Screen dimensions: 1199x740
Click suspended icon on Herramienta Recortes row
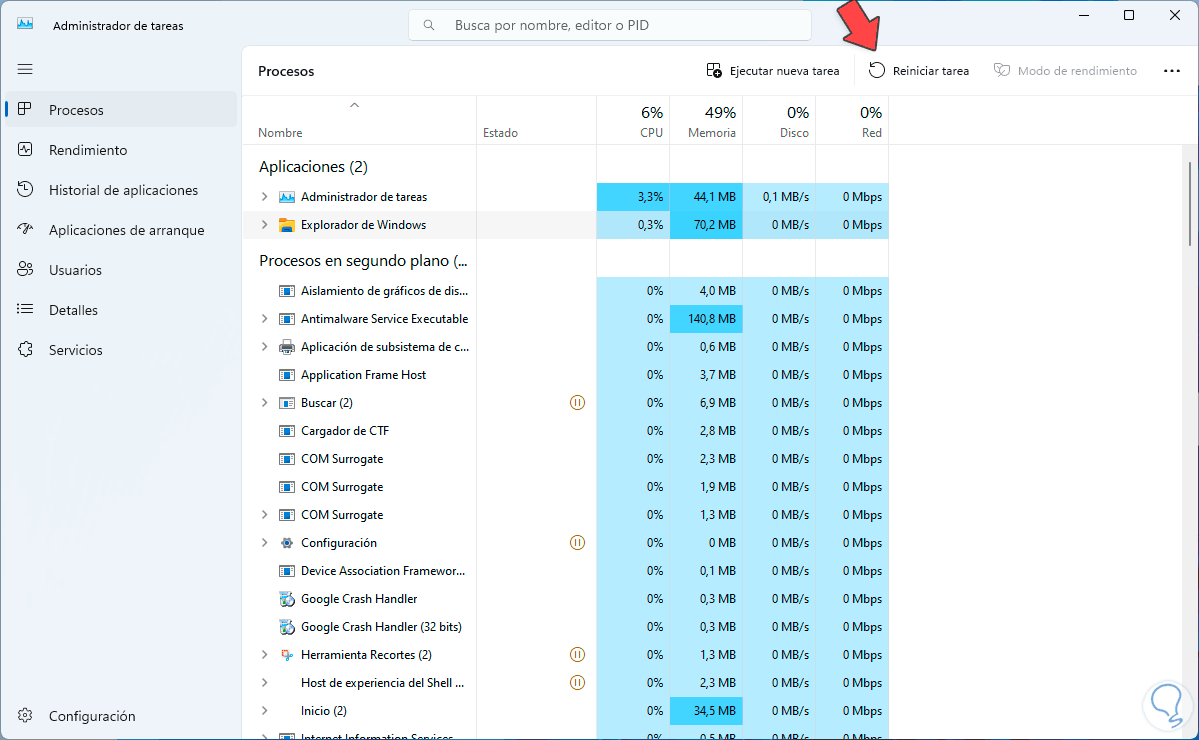coord(577,654)
